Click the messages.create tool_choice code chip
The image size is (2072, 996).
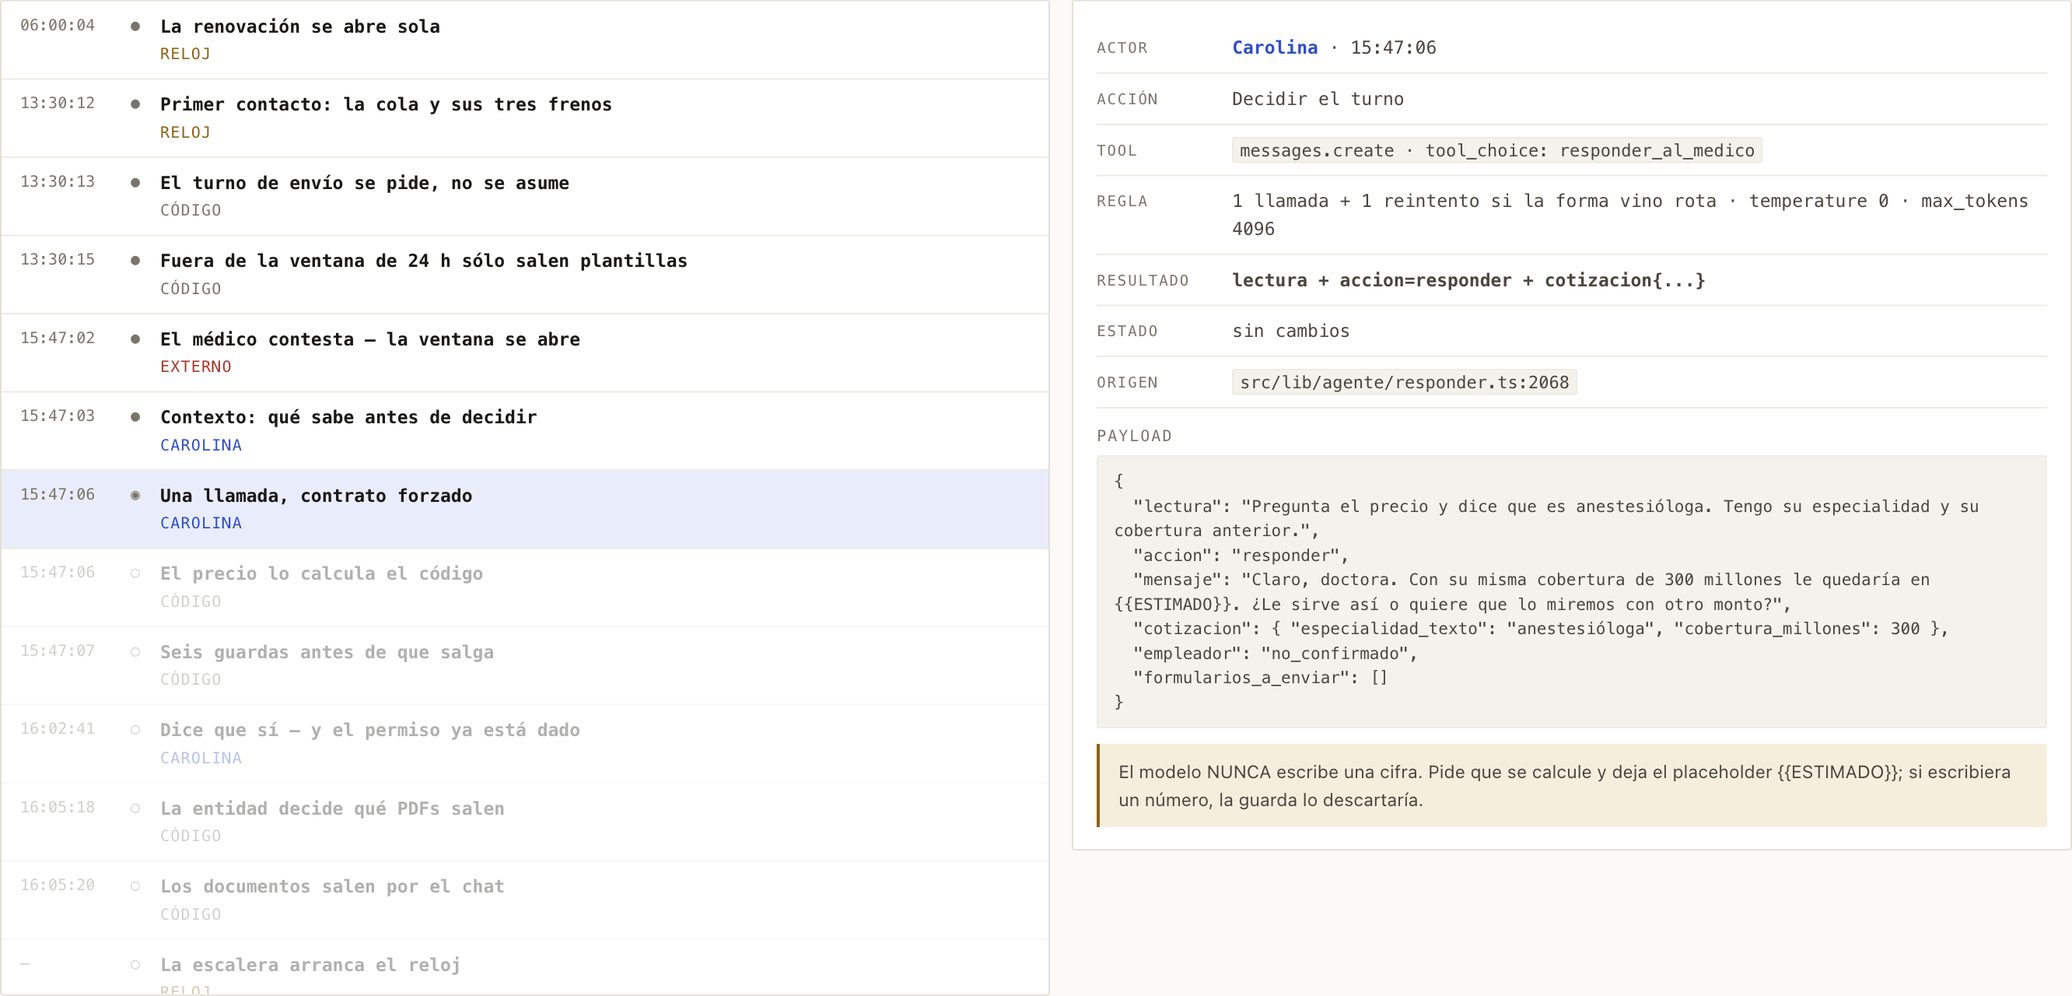point(1496,150)
